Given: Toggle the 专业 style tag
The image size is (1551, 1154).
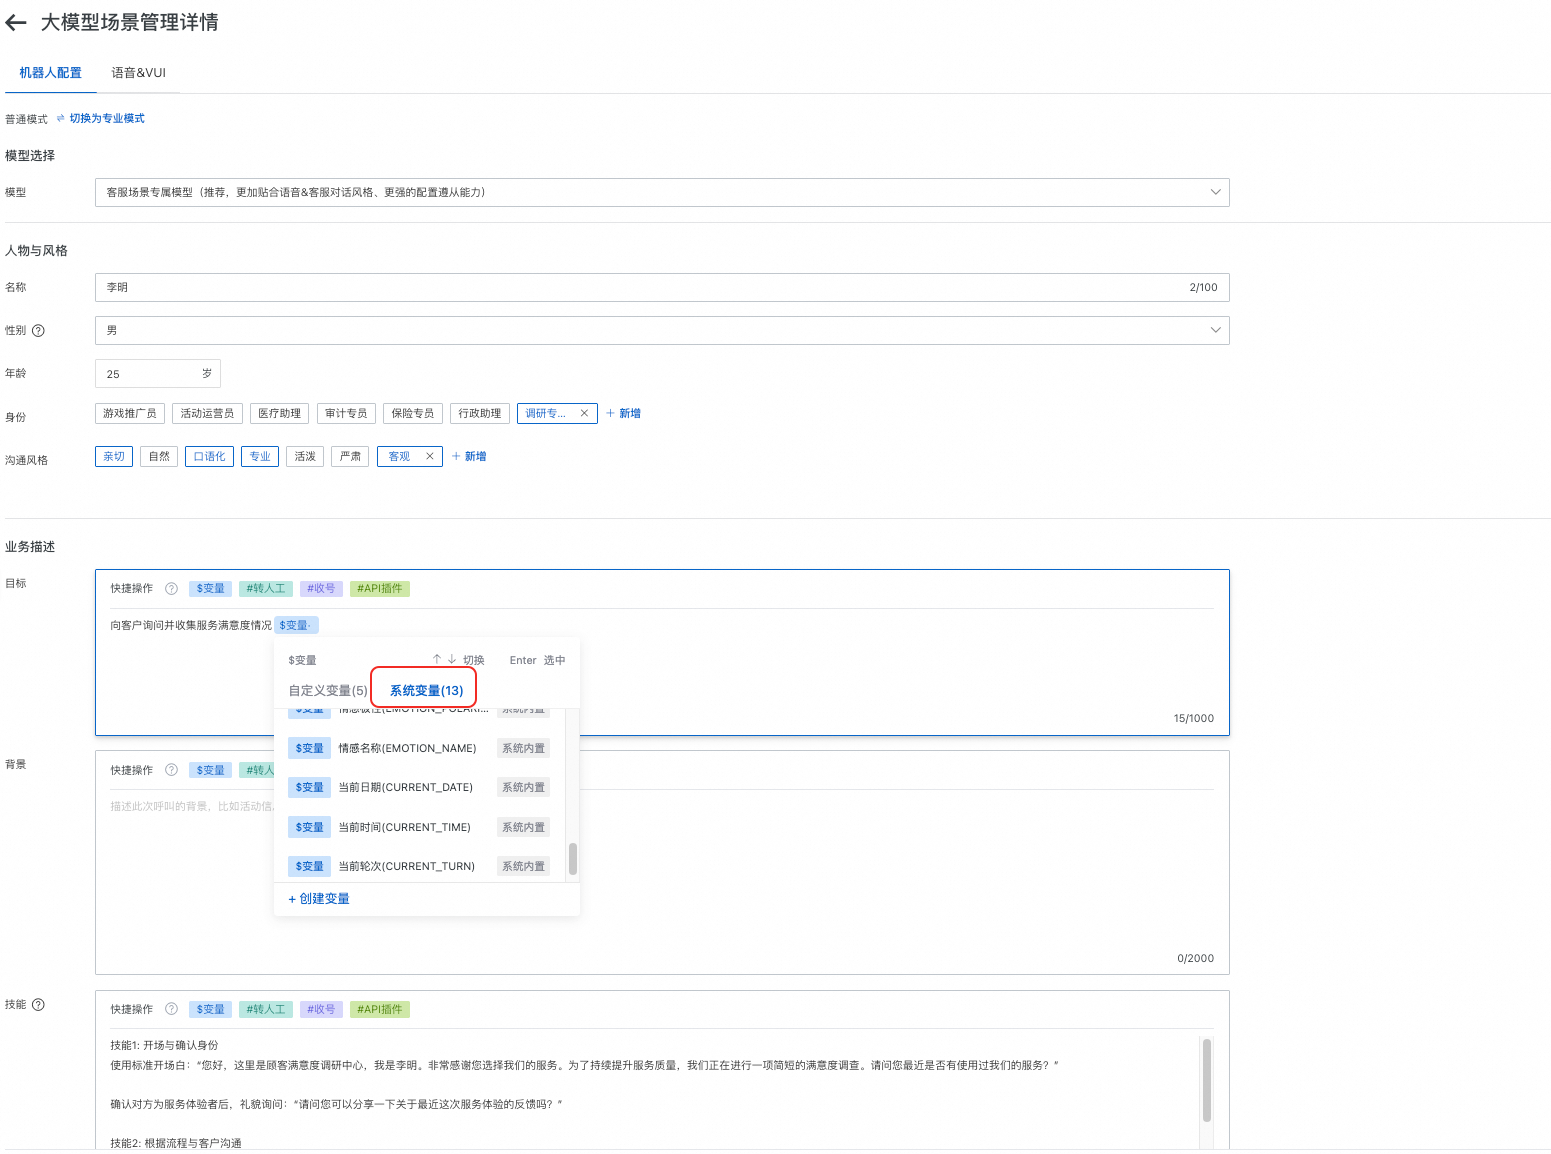Looking at the screenshot, I should click(260, 456).
